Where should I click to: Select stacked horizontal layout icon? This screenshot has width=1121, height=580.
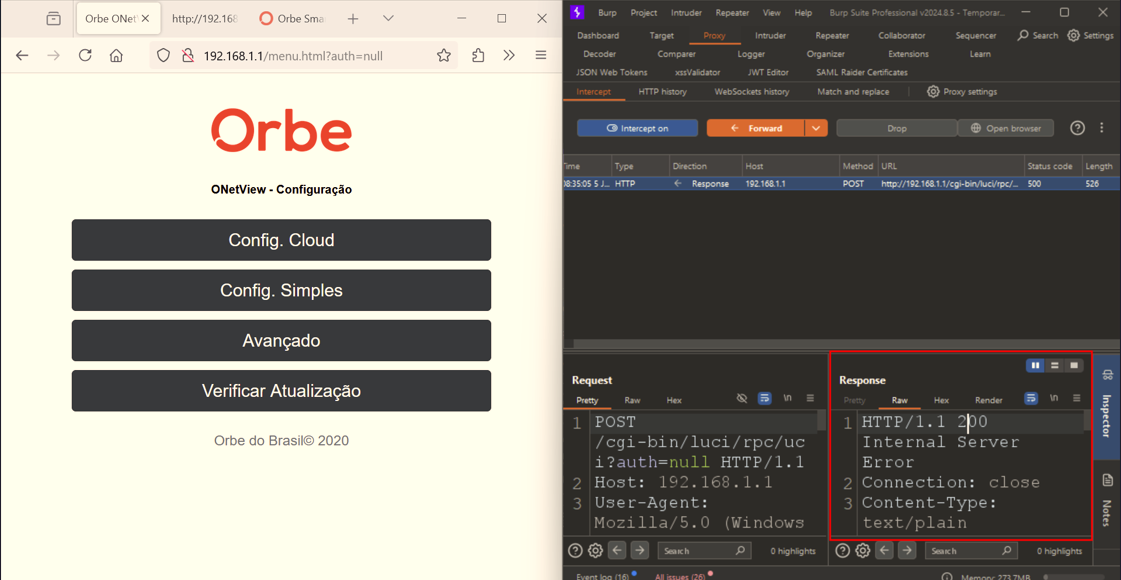tap(1055, 365)
